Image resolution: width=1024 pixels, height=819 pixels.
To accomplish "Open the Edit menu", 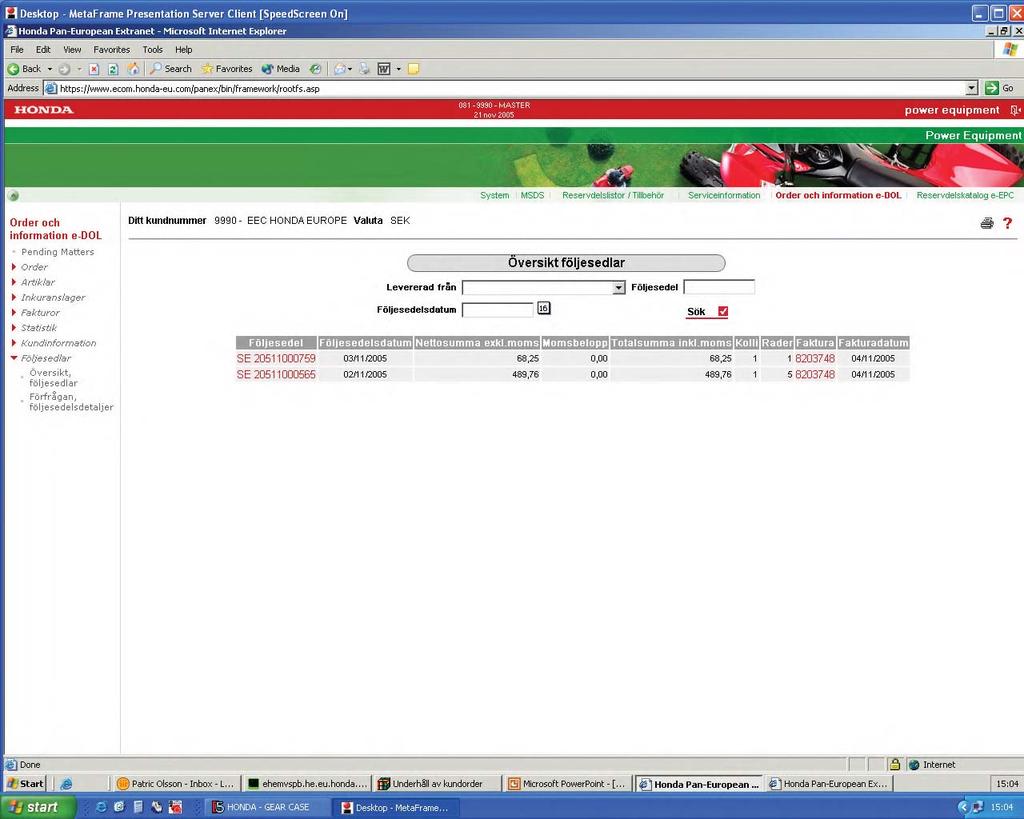I will (43, 50).
